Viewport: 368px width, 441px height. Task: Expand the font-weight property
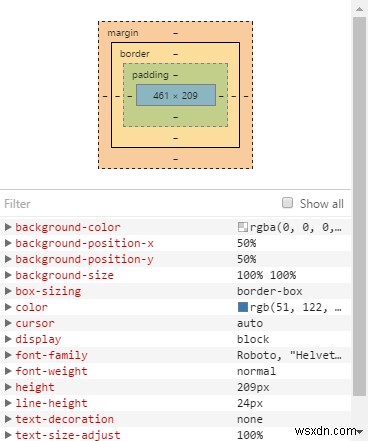pyautogui.click(x=8, y=371)
